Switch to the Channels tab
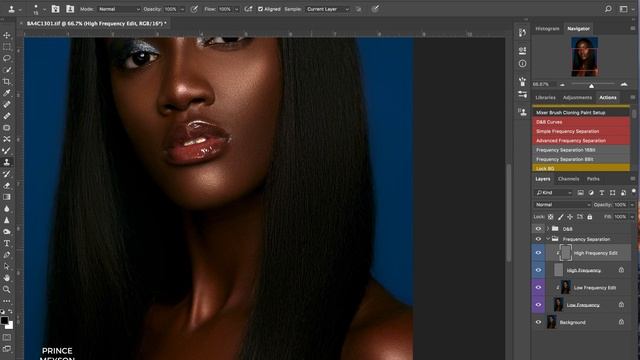This screenshot has width=640, height=360. pyautogui.click(x=568, y=179)
